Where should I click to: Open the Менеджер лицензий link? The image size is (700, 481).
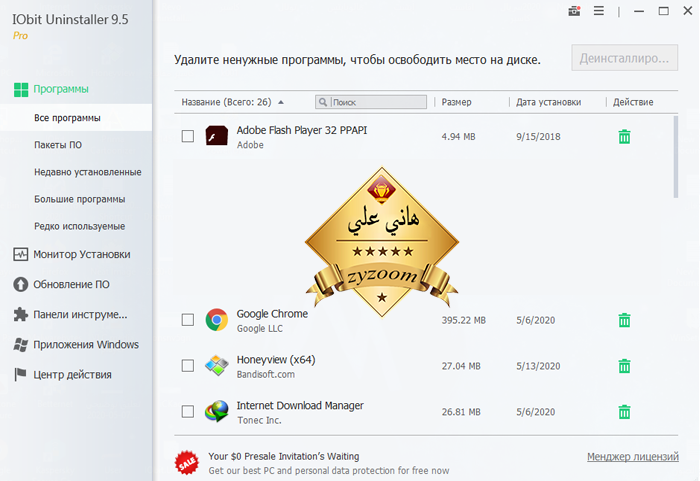[633, 457]
